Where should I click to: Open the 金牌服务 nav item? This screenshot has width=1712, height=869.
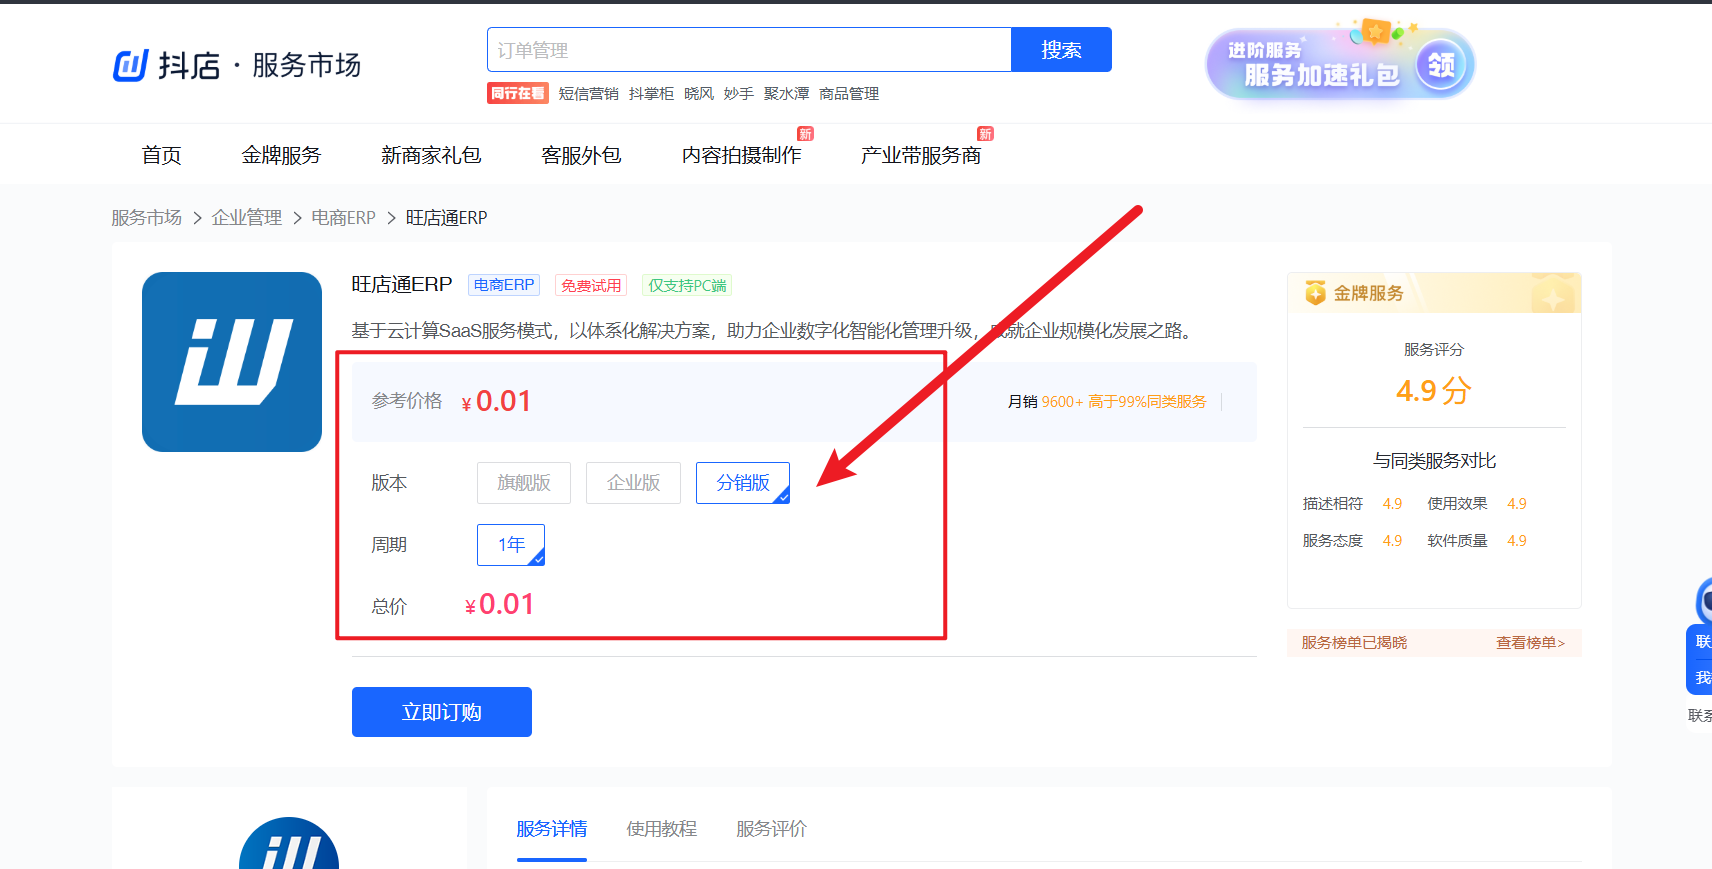281,155
